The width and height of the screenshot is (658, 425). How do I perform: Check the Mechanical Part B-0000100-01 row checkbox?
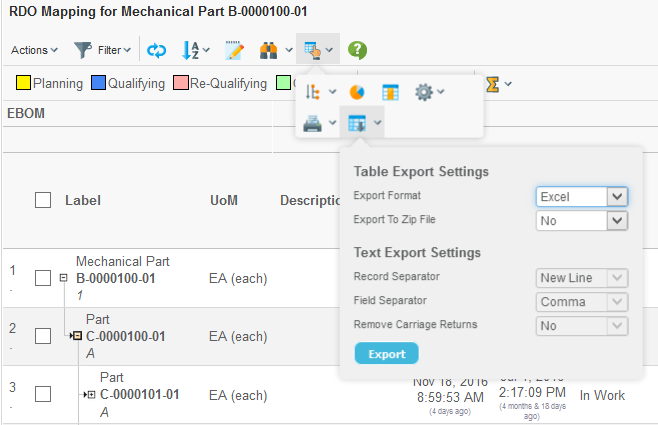(x=43, y=278)
